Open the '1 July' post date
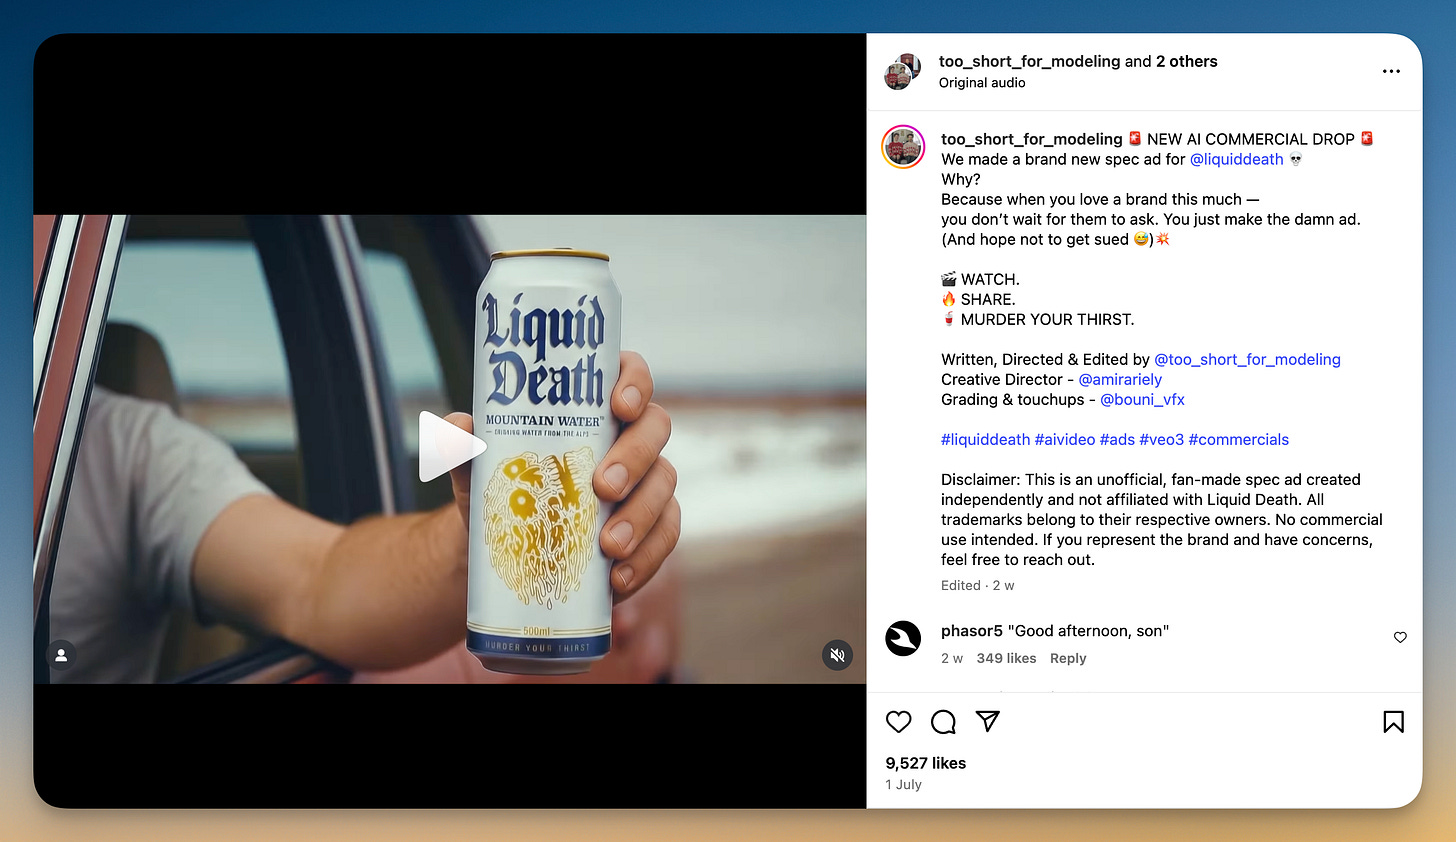 pos(903,785)
